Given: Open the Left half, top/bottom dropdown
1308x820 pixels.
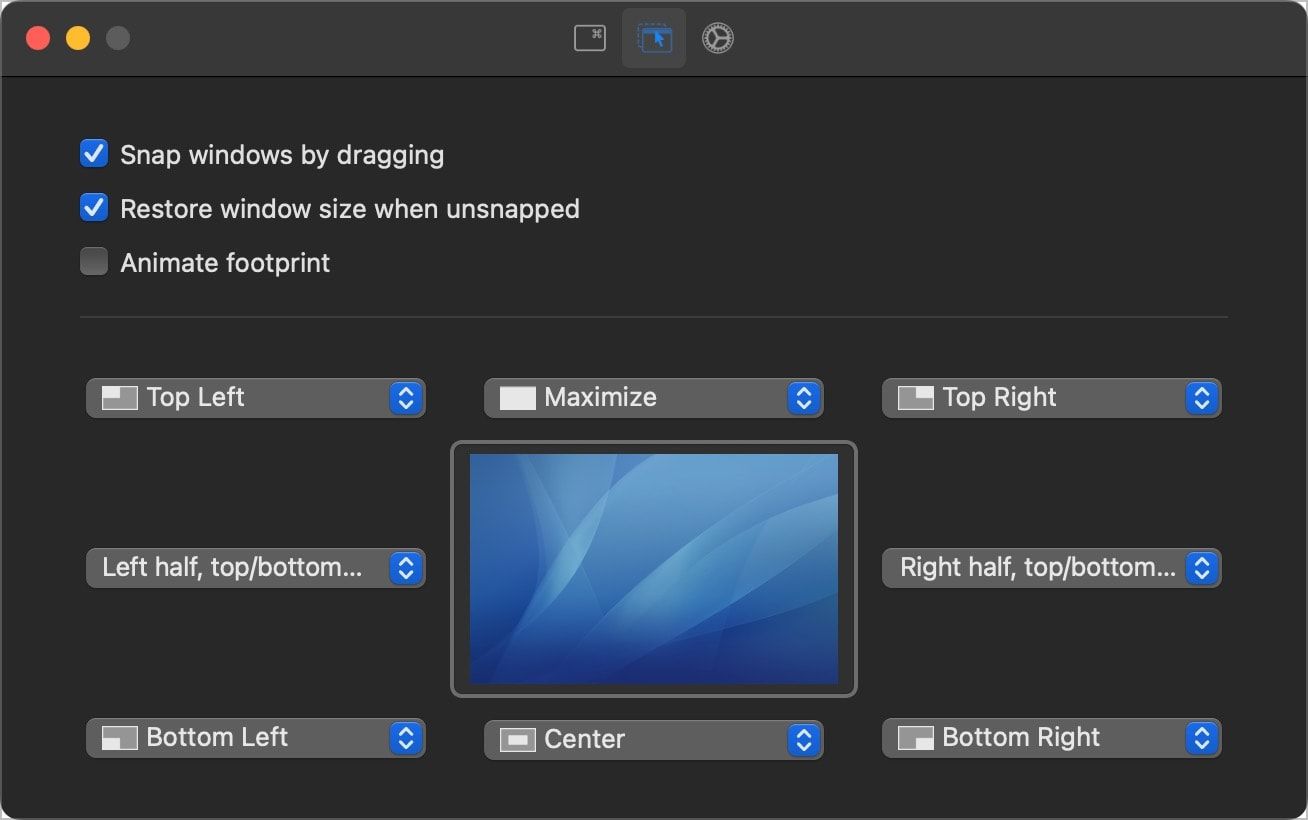Looking at the screenshot, I should [x=405, y=568].
